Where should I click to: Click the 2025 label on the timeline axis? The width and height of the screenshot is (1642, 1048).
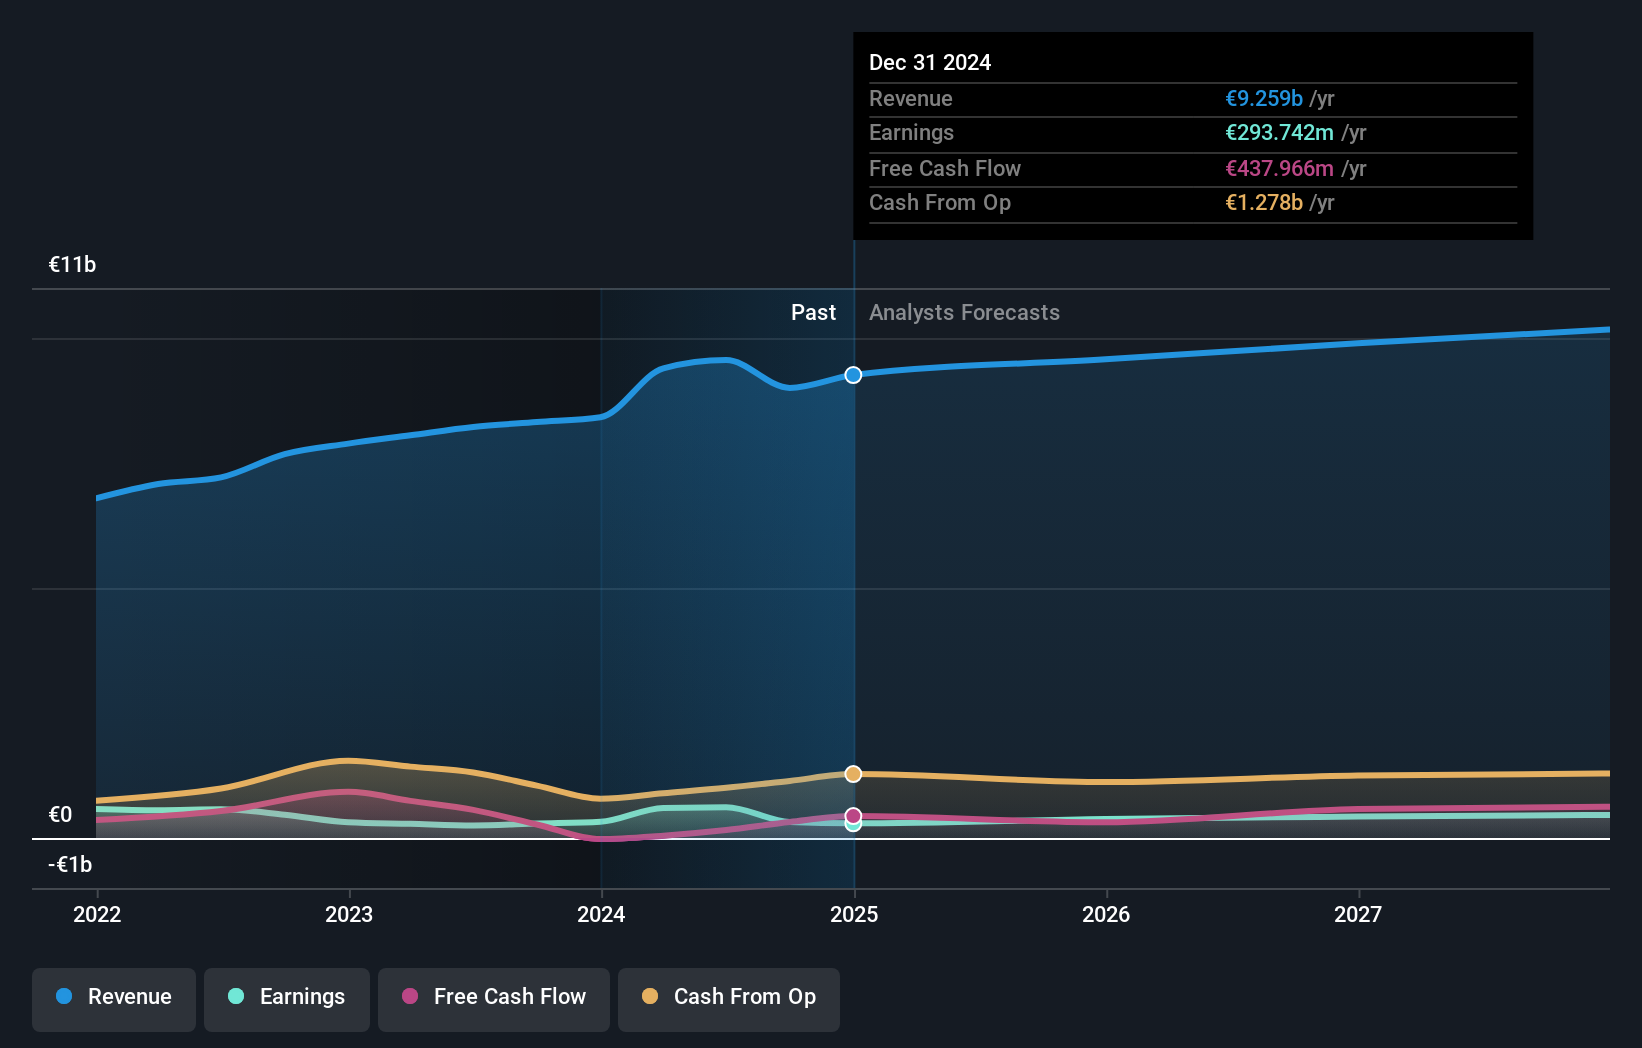pyautogui.click(x=853, y=913)
